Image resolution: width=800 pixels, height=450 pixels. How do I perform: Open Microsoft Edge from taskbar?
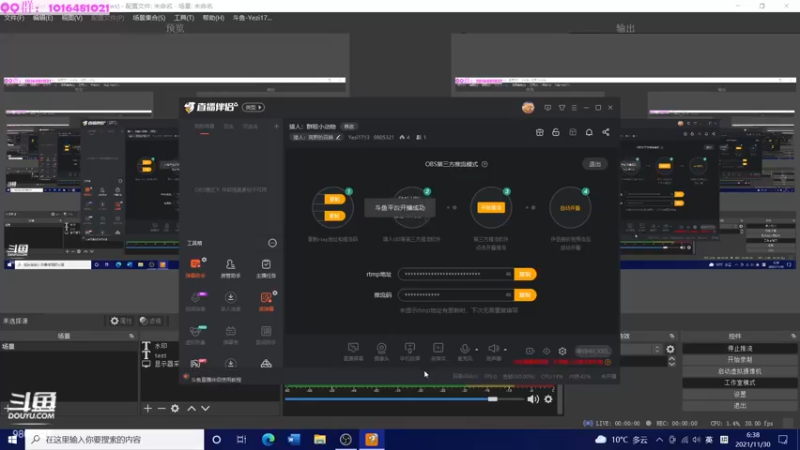tap(268, 439)
